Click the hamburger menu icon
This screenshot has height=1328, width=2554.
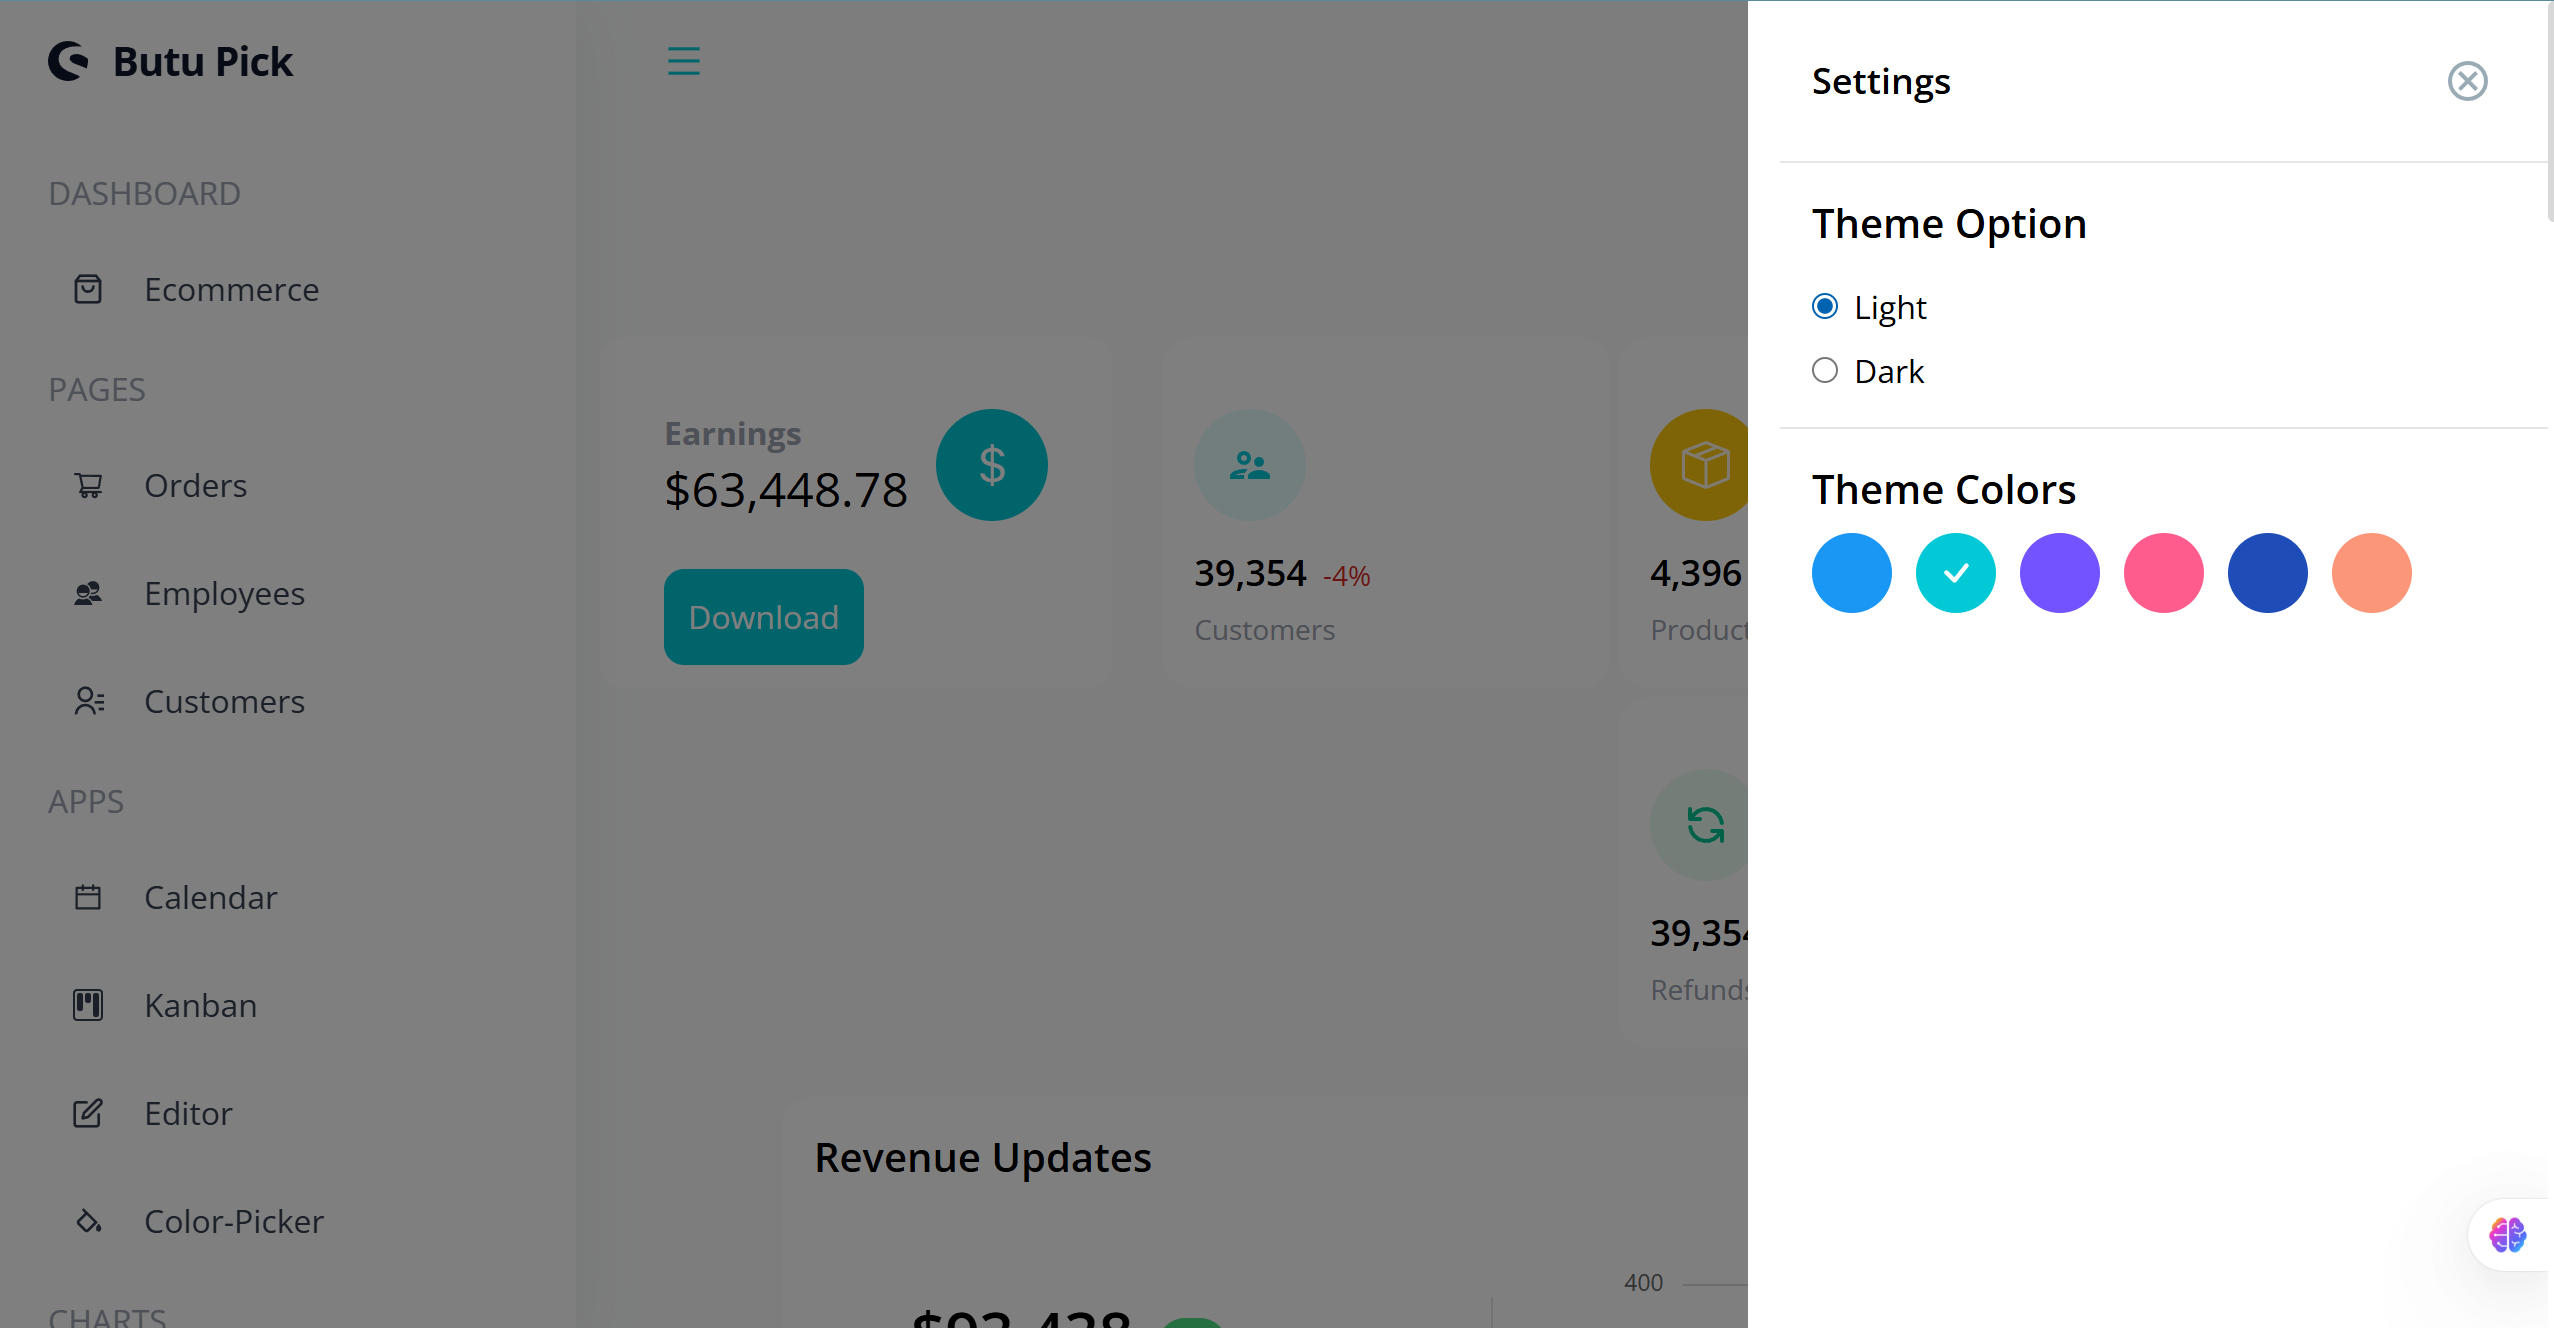pos(684,61)
